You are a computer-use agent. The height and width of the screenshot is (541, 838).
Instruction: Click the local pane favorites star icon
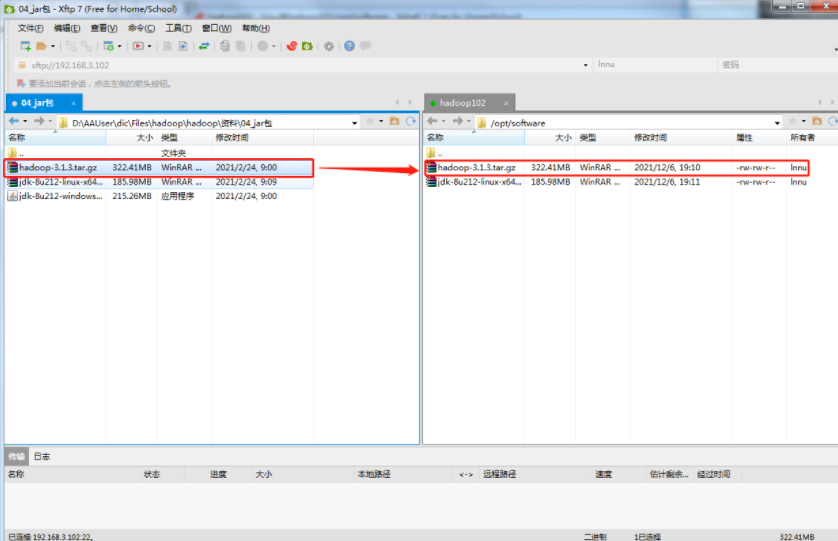(x=369, y=121)
